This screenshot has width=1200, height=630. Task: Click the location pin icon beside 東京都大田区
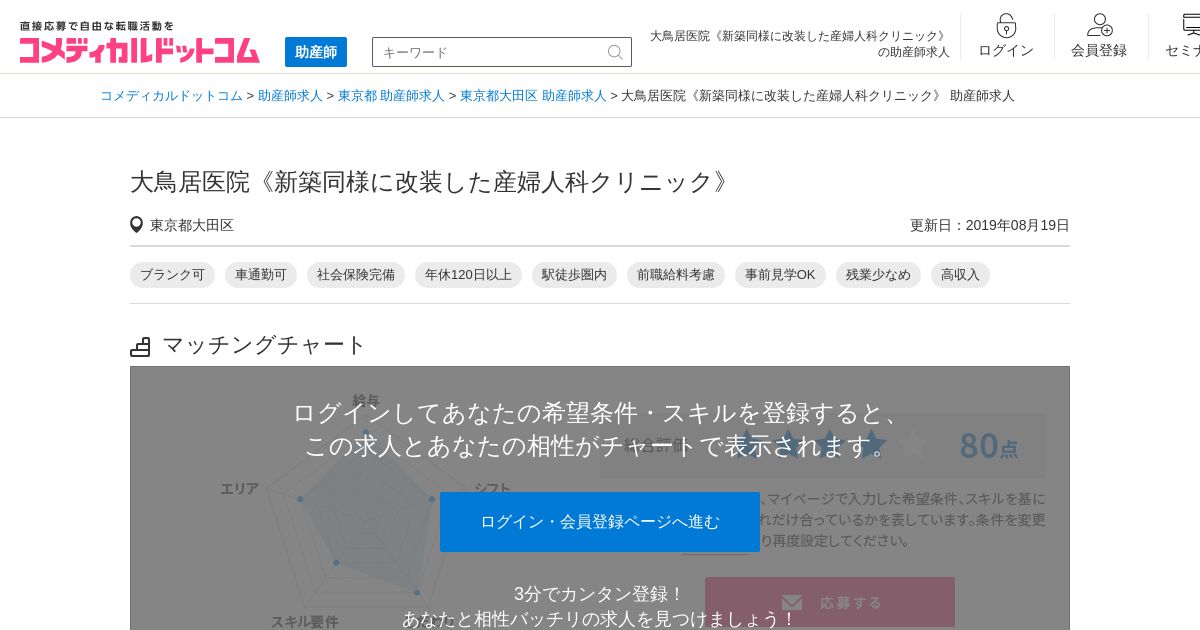pos(137,225)
